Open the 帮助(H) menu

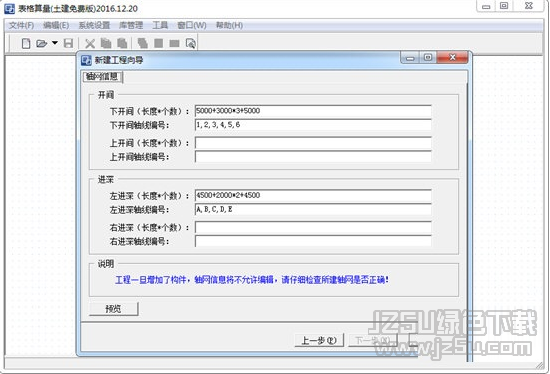pos(229,25)
